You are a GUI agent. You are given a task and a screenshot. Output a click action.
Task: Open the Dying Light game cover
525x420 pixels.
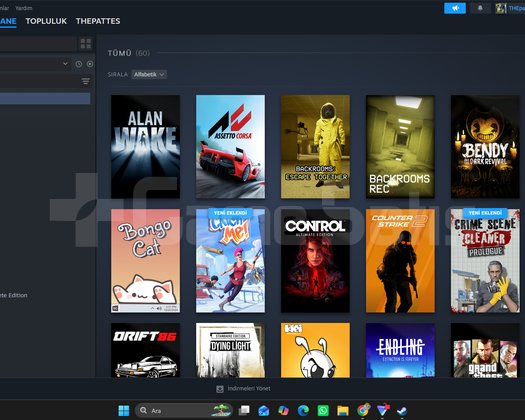[x=230, y=350]
